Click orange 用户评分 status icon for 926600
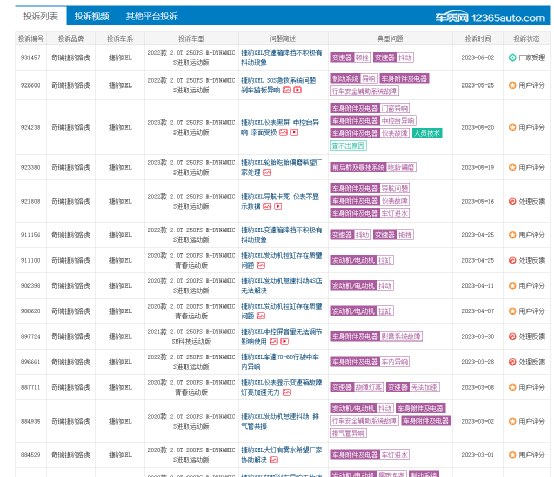Viewport: 554px width, 477px height. pyautogui.click(x=512, y=85)
